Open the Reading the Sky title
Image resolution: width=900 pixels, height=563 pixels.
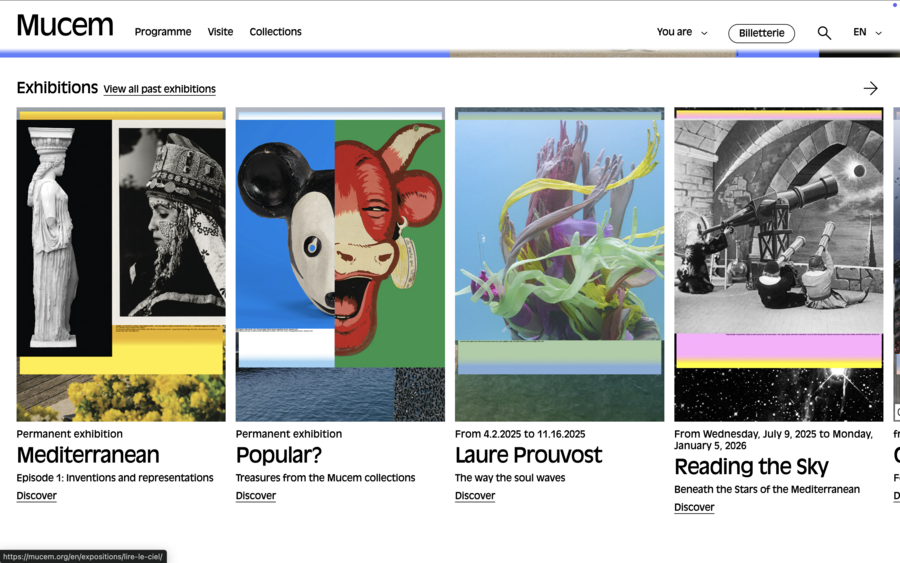click(x=751, y=467)
